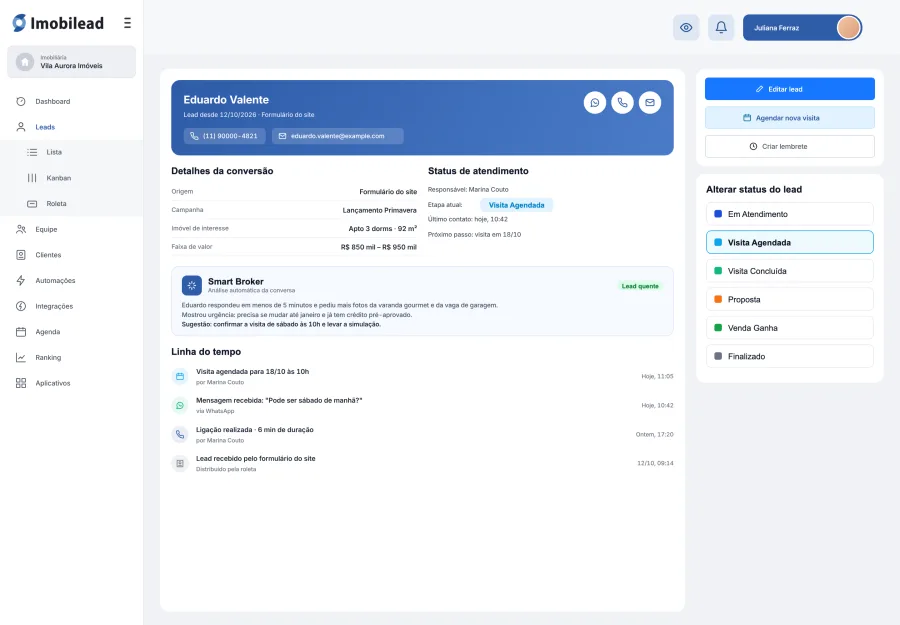Select Visita Agendada status option

[x=790, y=242]
